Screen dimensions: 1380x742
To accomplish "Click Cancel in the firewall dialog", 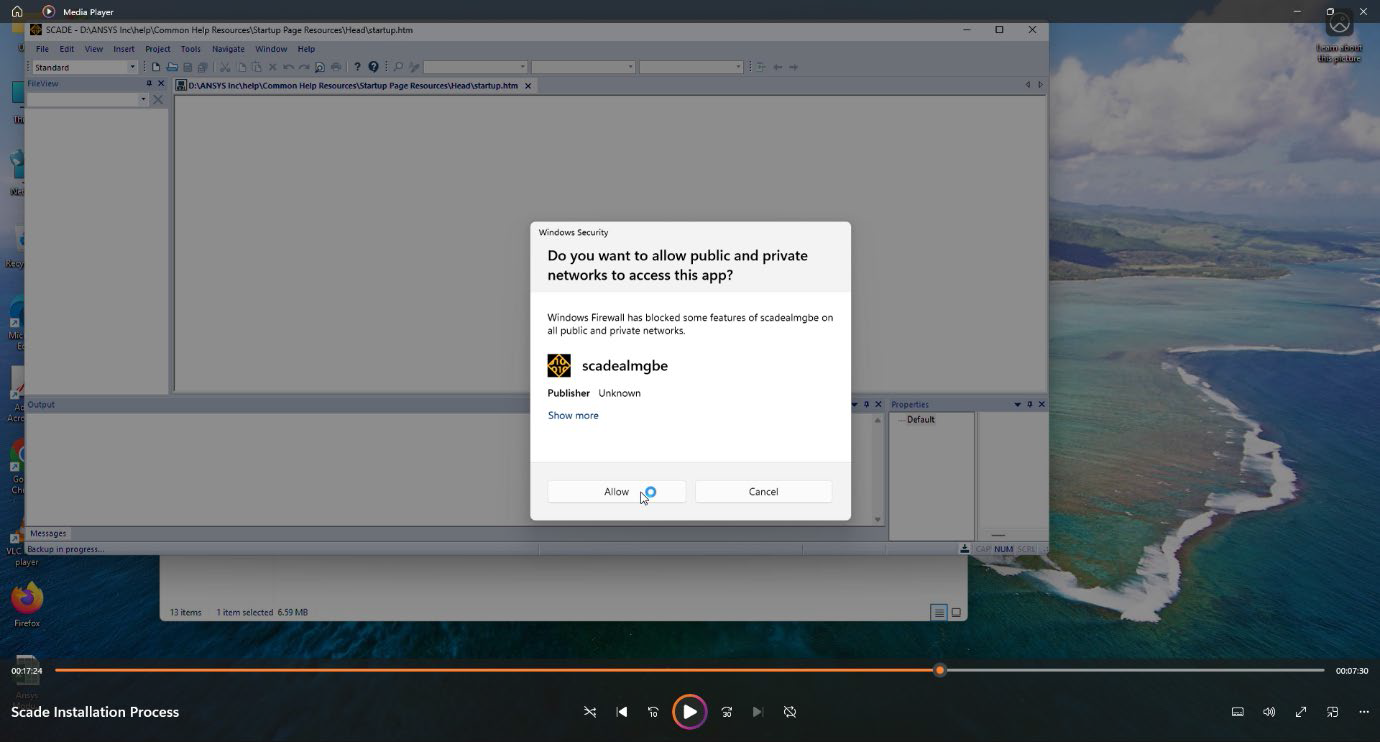I will (763, 491).
